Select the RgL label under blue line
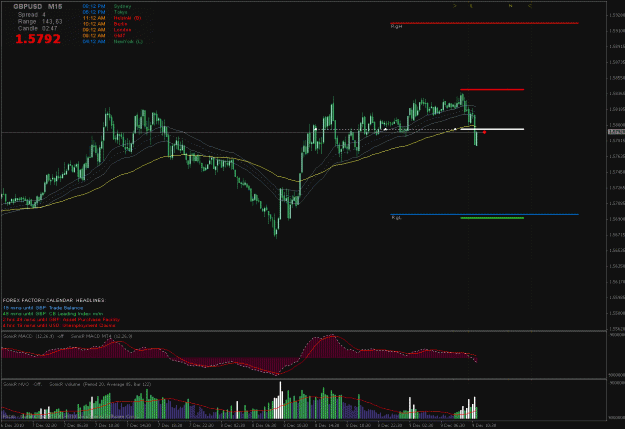The width and height of the screenshot is (625, 429). [396, 218]
